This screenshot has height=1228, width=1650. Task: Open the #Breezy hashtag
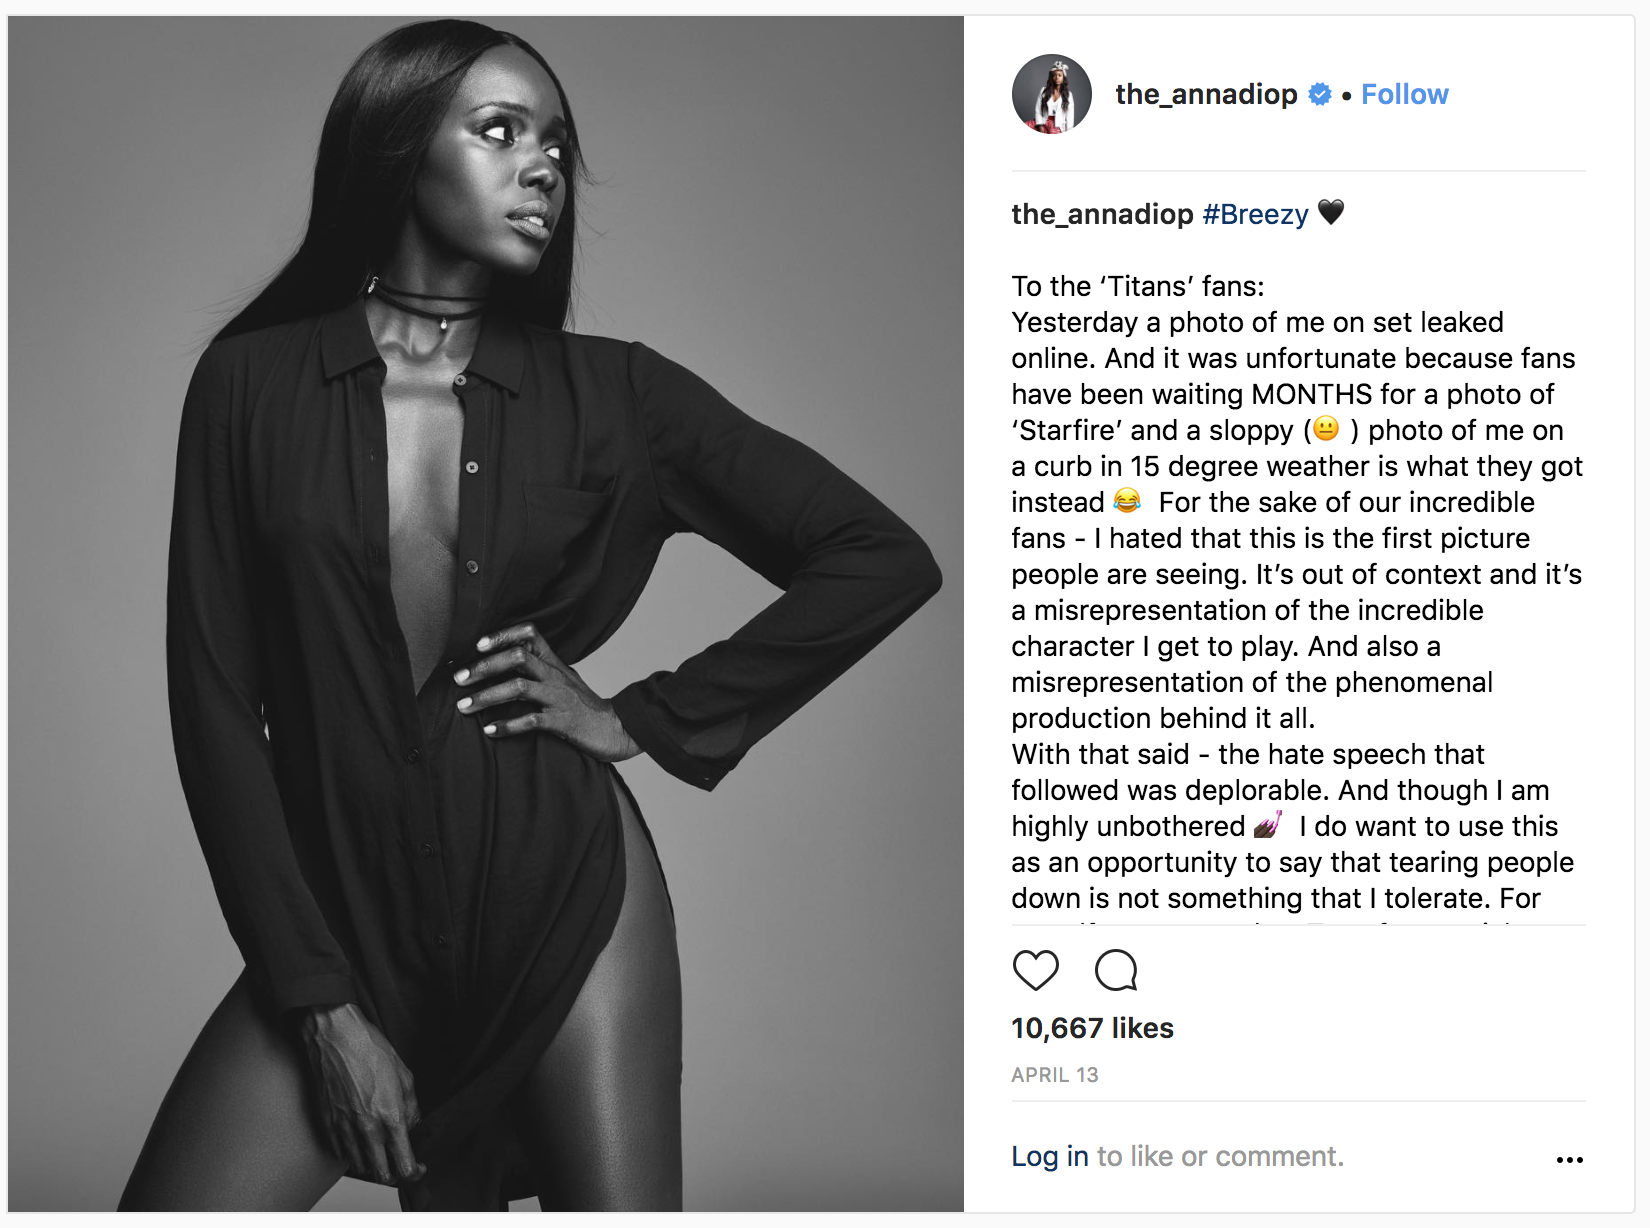(1255, 214)
